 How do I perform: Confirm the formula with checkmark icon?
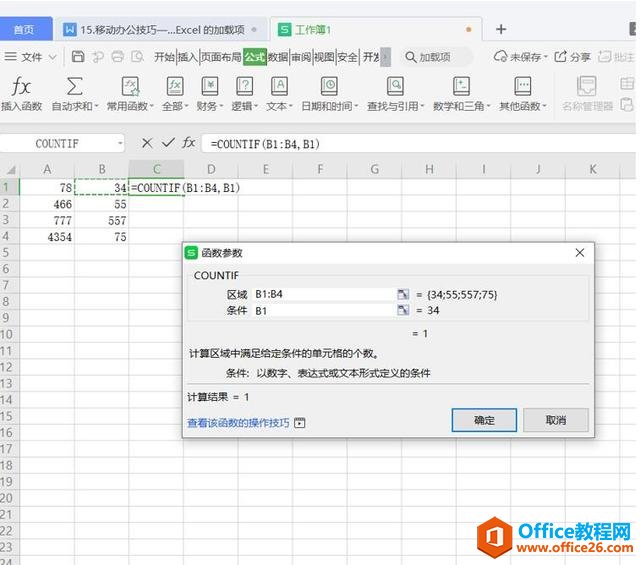click(168, 143)
